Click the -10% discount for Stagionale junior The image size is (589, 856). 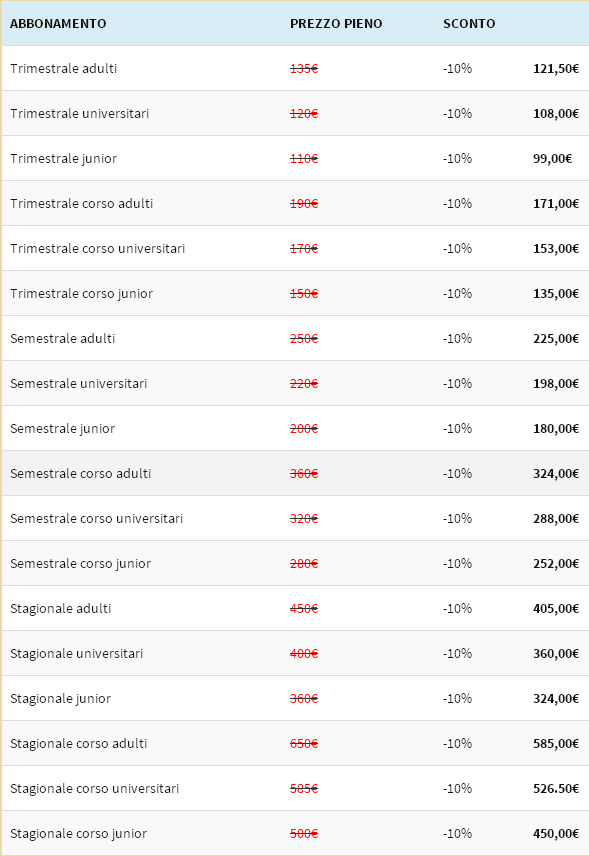pyautogui.click(x=457, y=699)
